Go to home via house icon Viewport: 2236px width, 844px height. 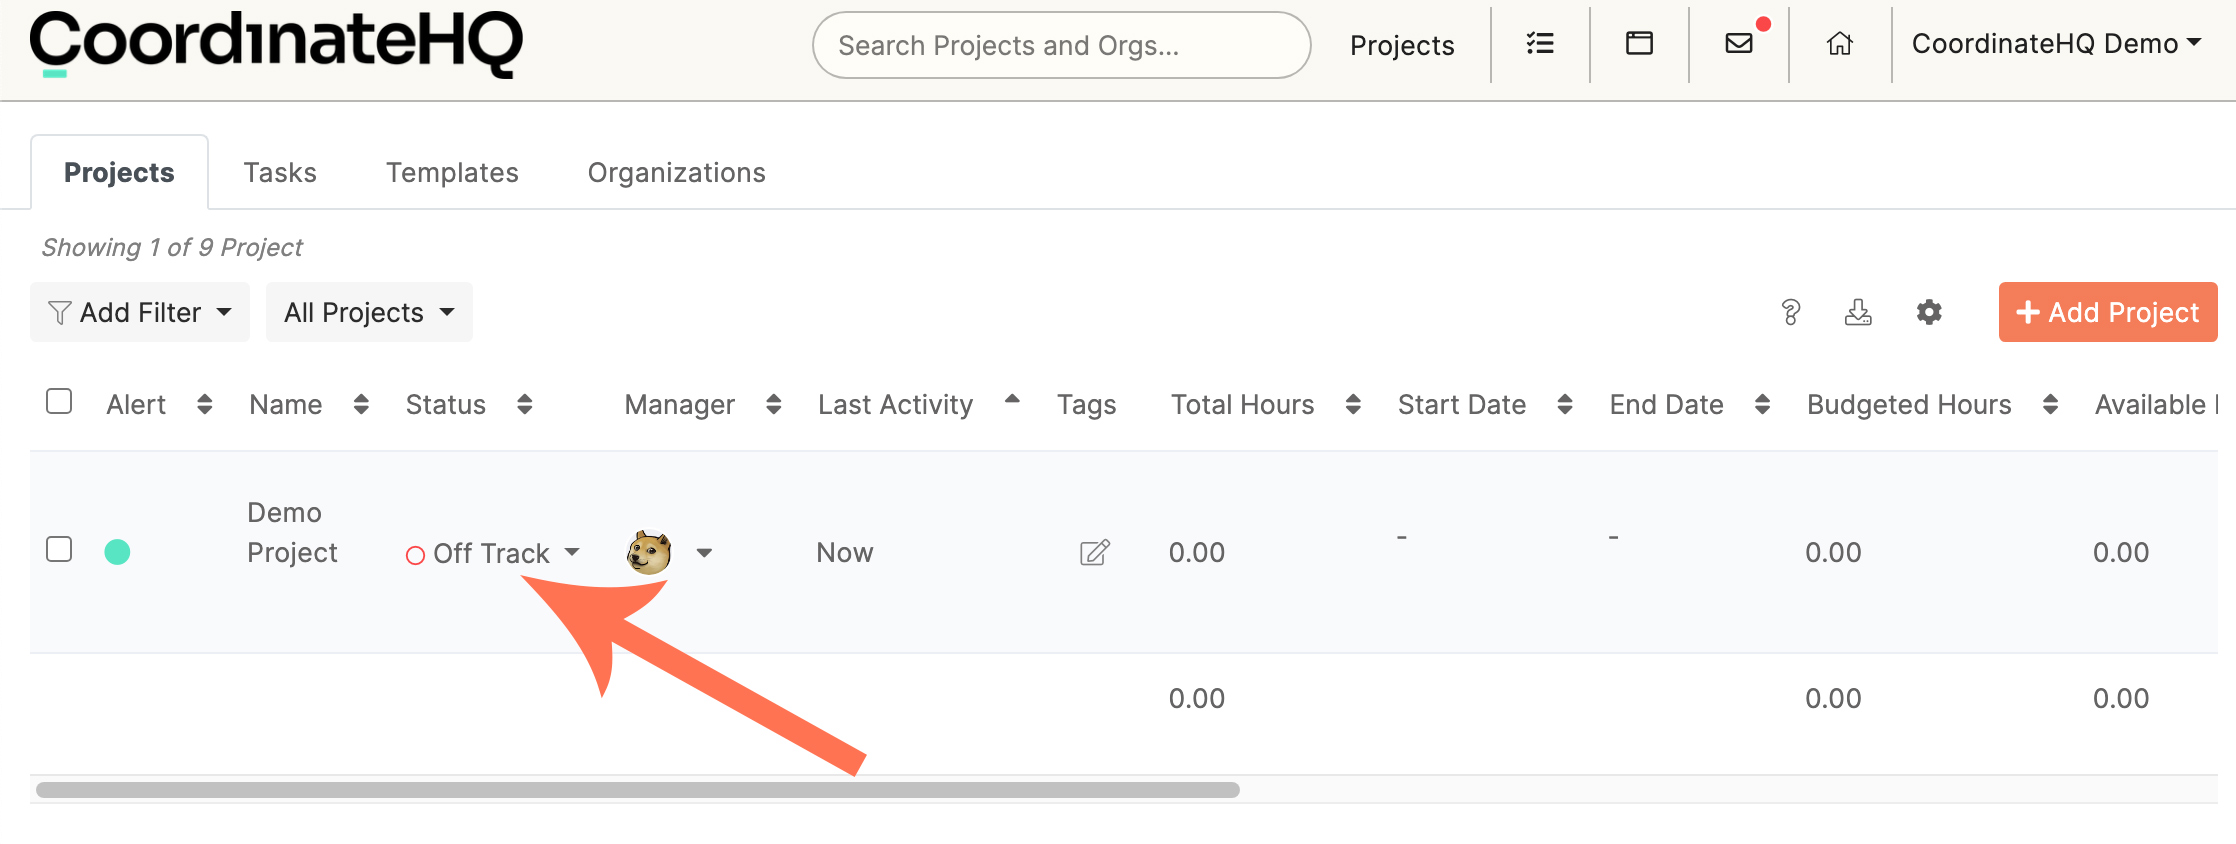[1840, 43]
